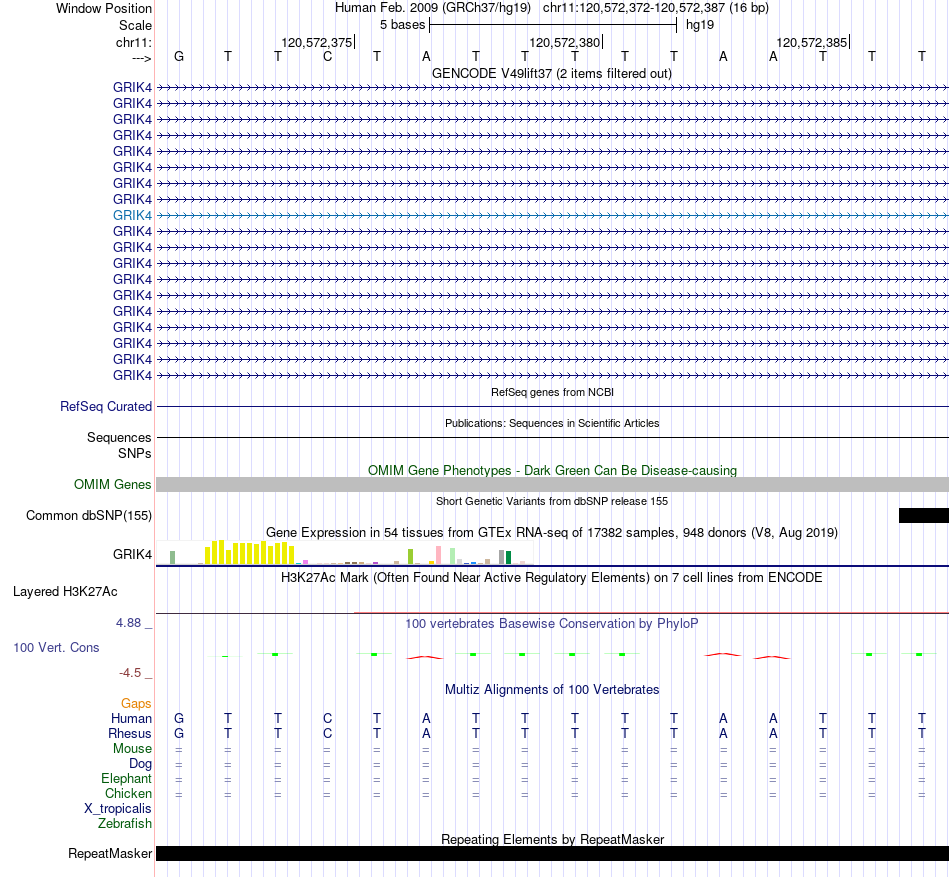Select the Rhesus alignment row label
This screenshot has width=950, height=877.
pos(130,733)
